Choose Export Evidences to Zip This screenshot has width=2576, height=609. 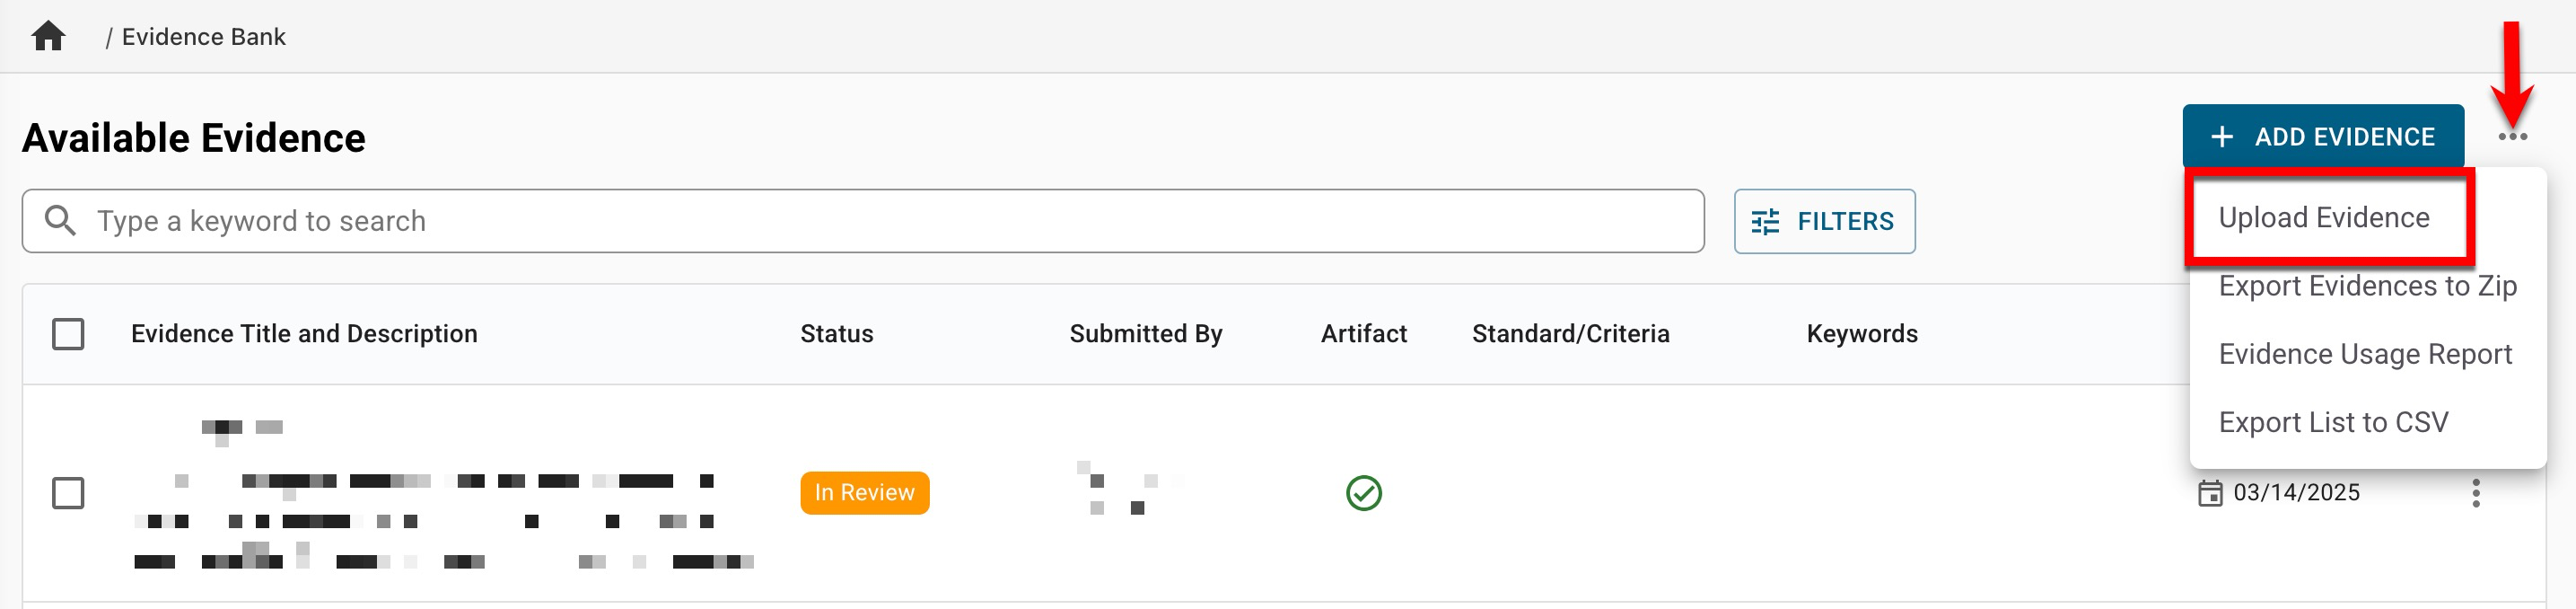(2366, 286)
